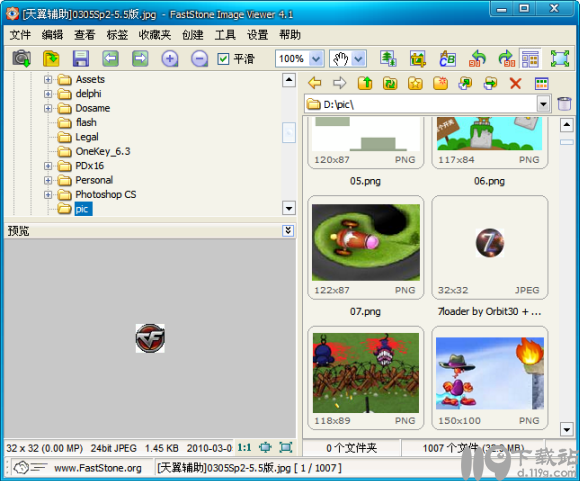Screen dimensions: 580x481
Task: Rotate image left 90 degrees
Action: pyautogui.click(x=477, y=58)
